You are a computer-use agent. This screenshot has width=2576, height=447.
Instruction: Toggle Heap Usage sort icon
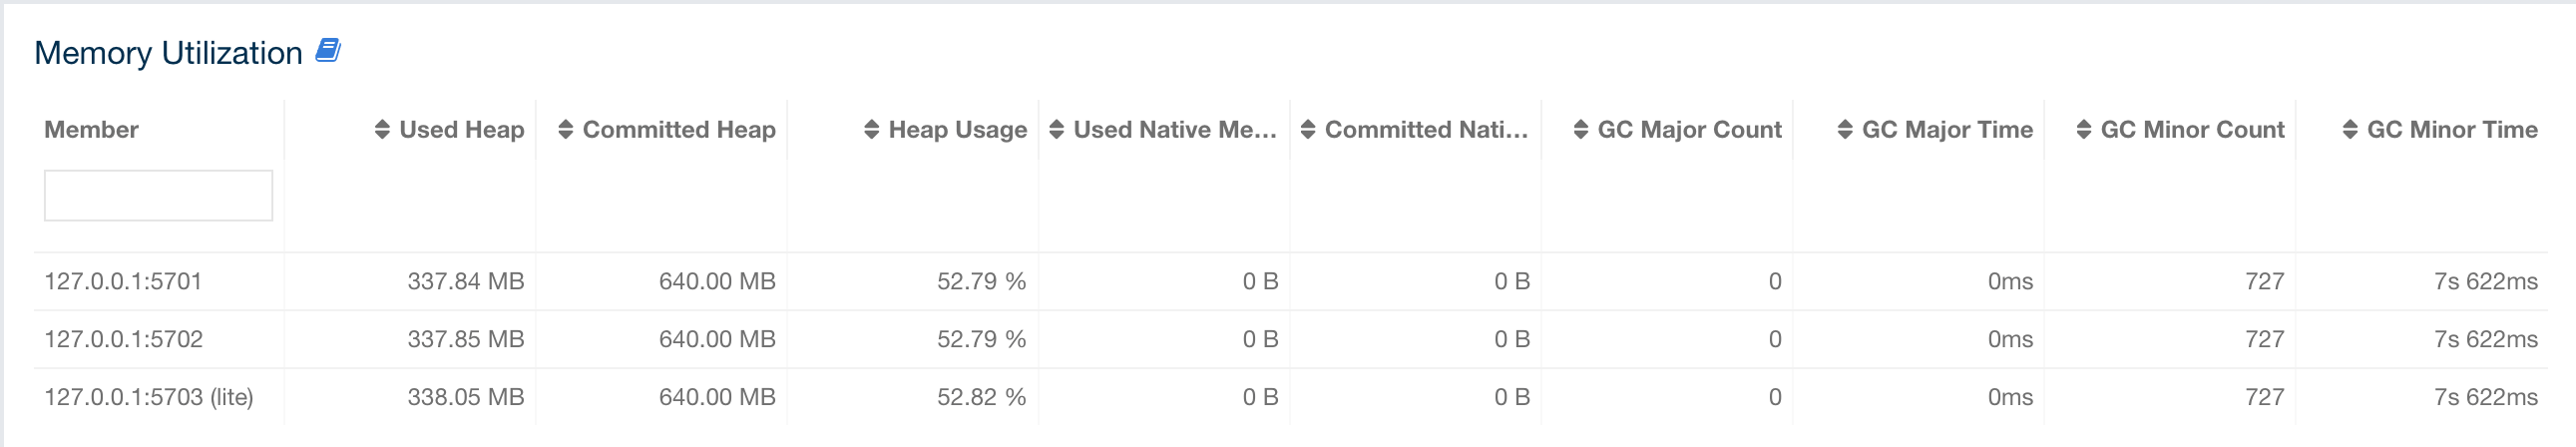pos(871,130)
